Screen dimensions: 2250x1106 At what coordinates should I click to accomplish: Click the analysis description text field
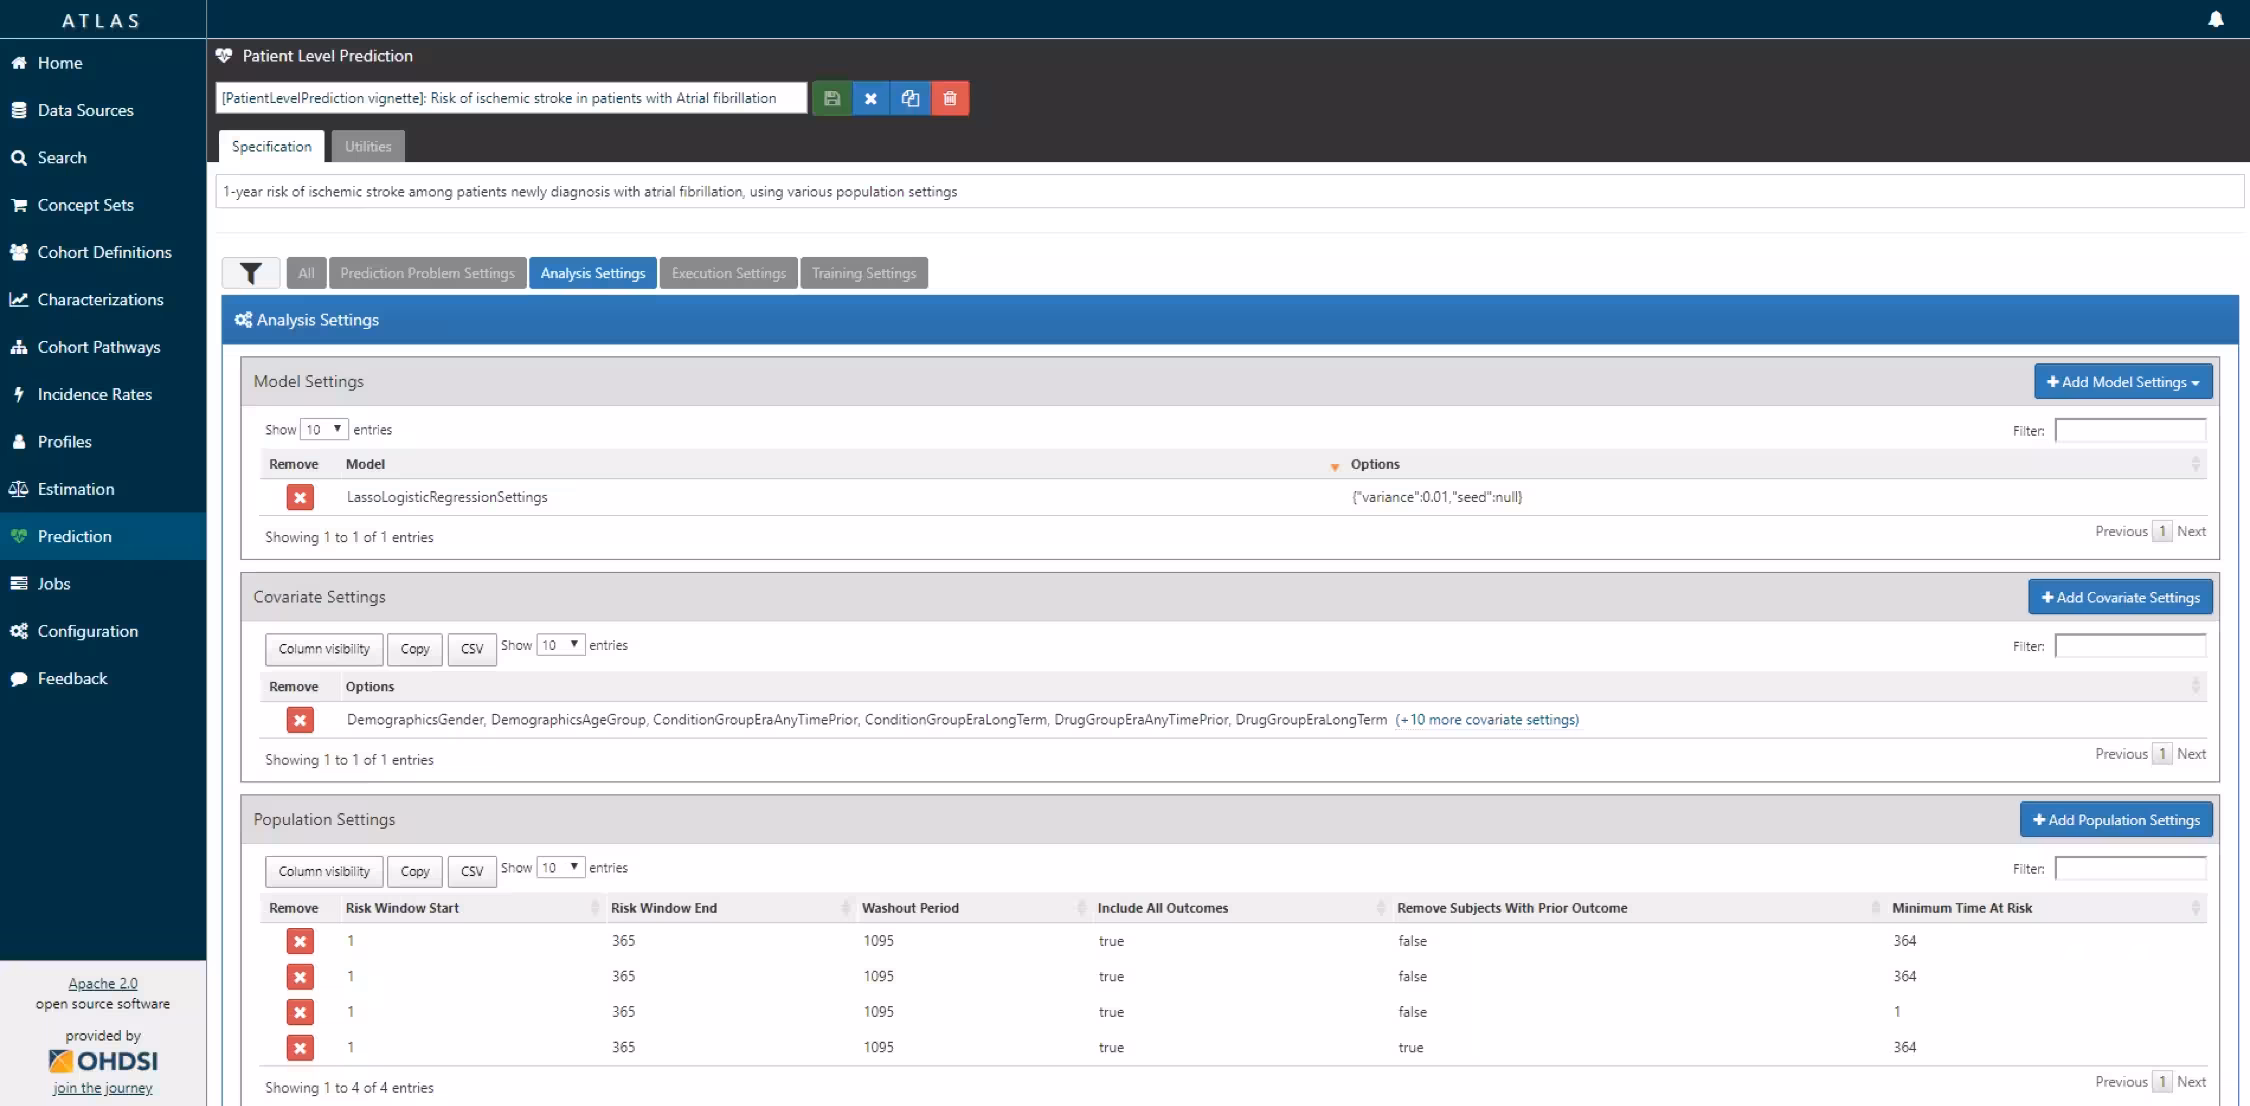[x=1229, y=191]
